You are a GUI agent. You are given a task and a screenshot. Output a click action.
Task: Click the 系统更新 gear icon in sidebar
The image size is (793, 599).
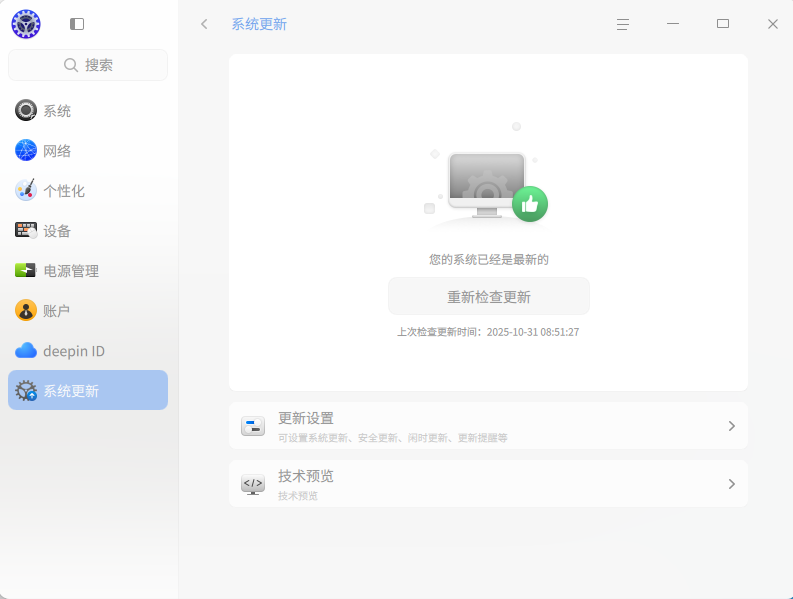tap(26, 390)
